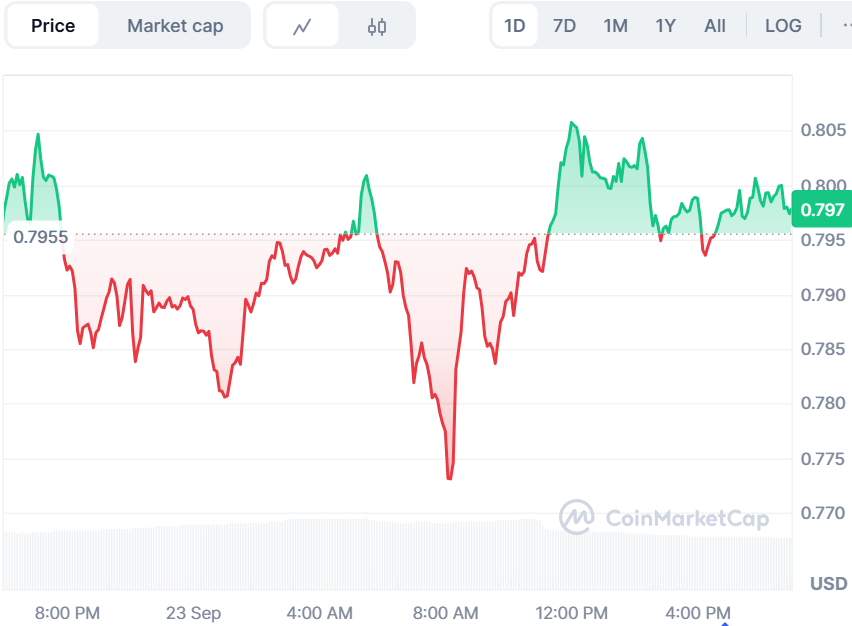Show the 1Y price history

click(666, 26)
